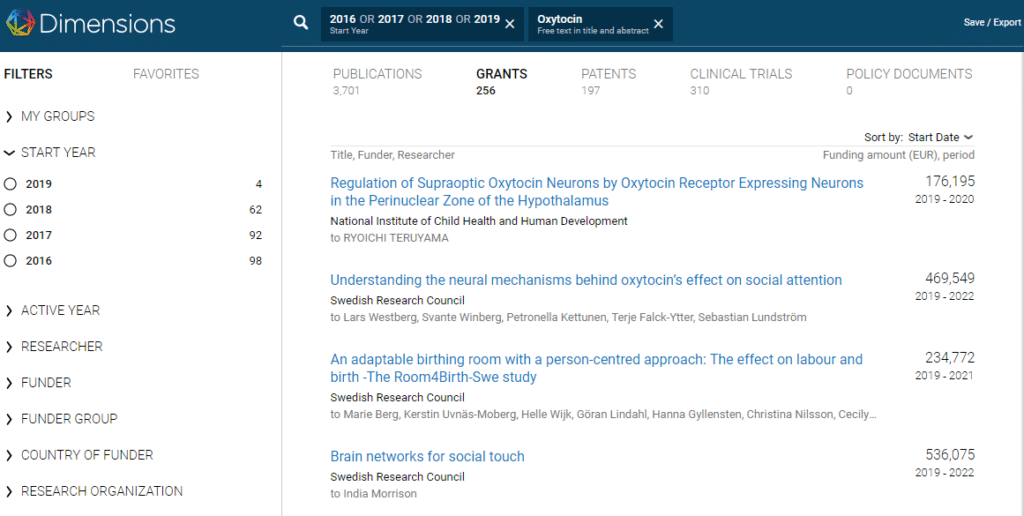The height and width of the screenshot is (516, 1024).
Task: Click the search magnifier icon
Action: pos(301,23)
